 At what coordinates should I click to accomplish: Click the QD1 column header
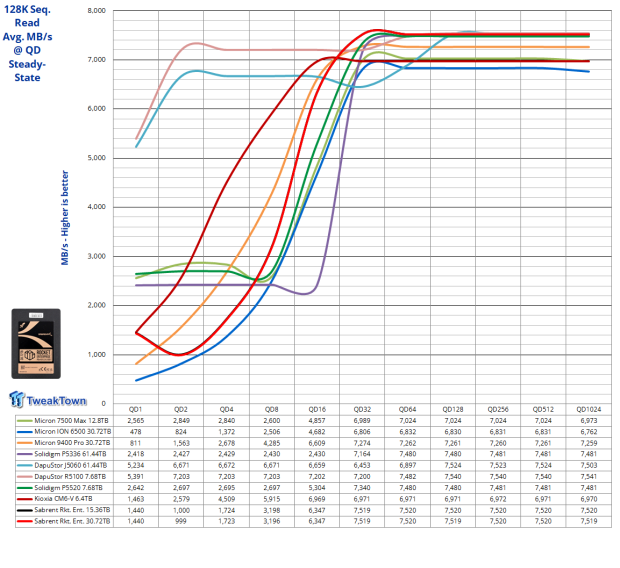pos(136,409)
